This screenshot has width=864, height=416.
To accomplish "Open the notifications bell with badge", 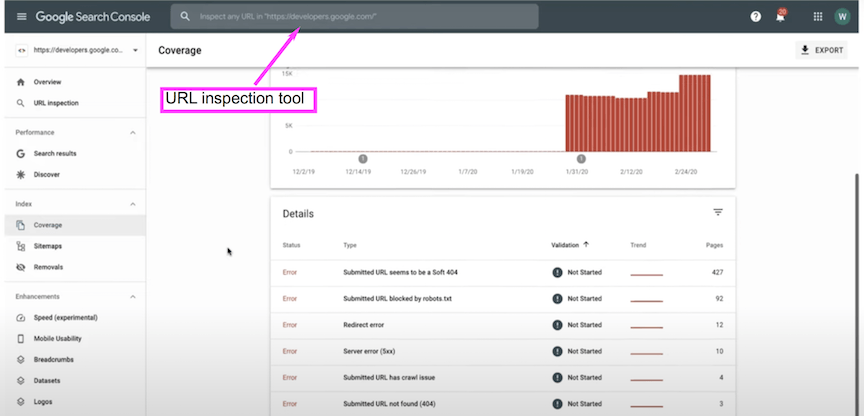I will point(780,16).
